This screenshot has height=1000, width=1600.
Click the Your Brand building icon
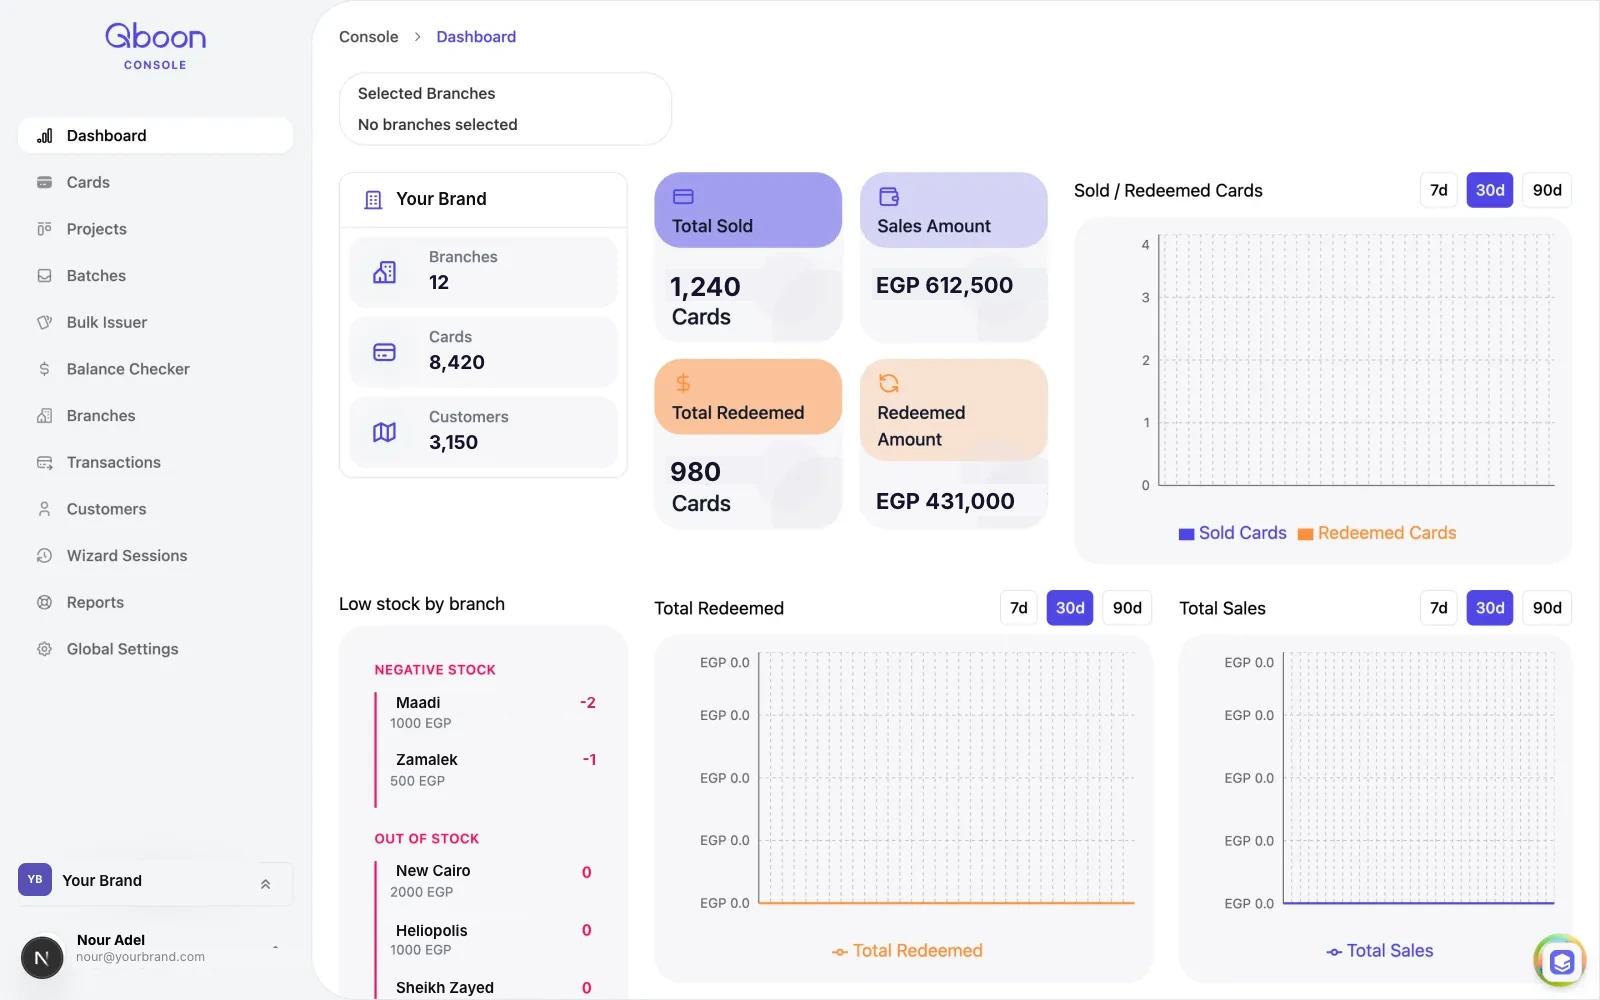(x=373, y=200)
